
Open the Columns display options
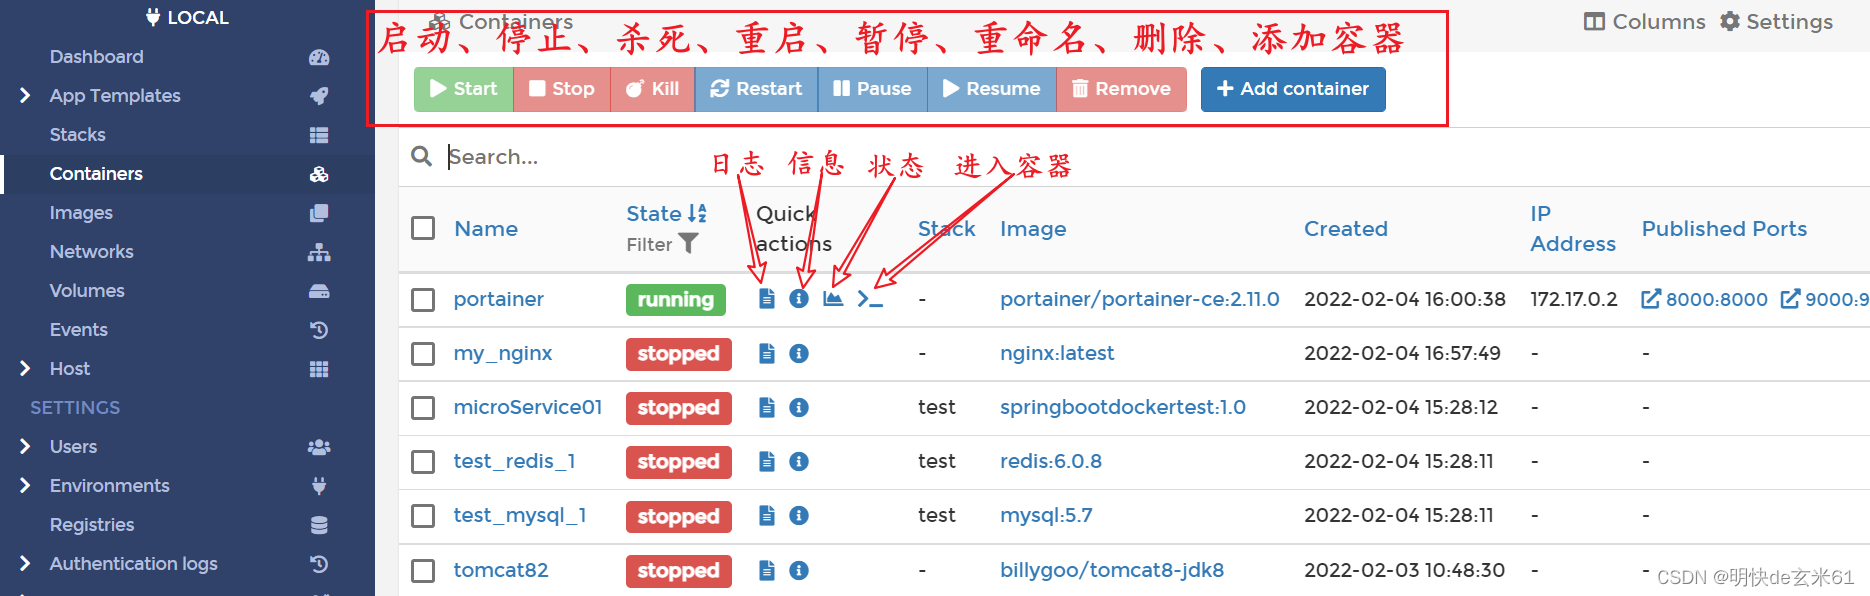(x=1645, y=22)
